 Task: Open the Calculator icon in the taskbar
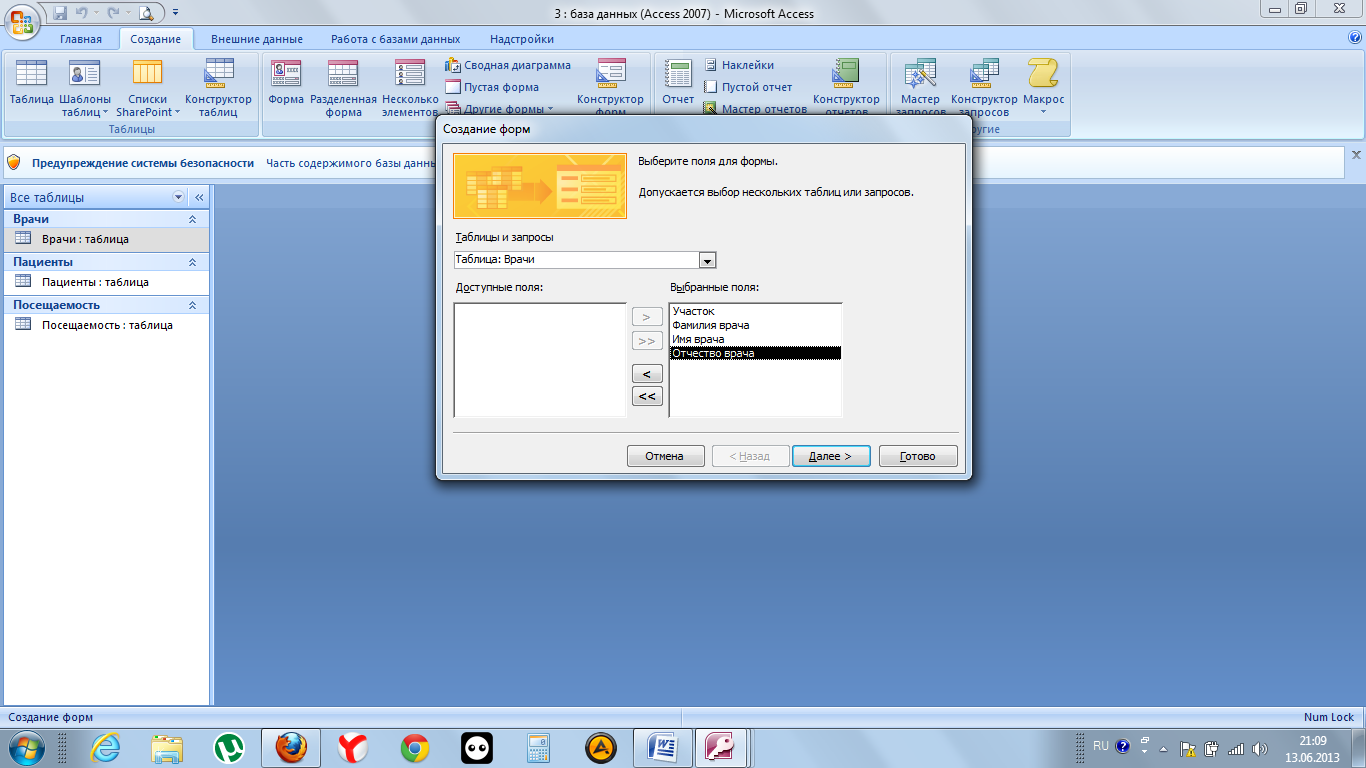pyautogui.click(x=539, y=747)
